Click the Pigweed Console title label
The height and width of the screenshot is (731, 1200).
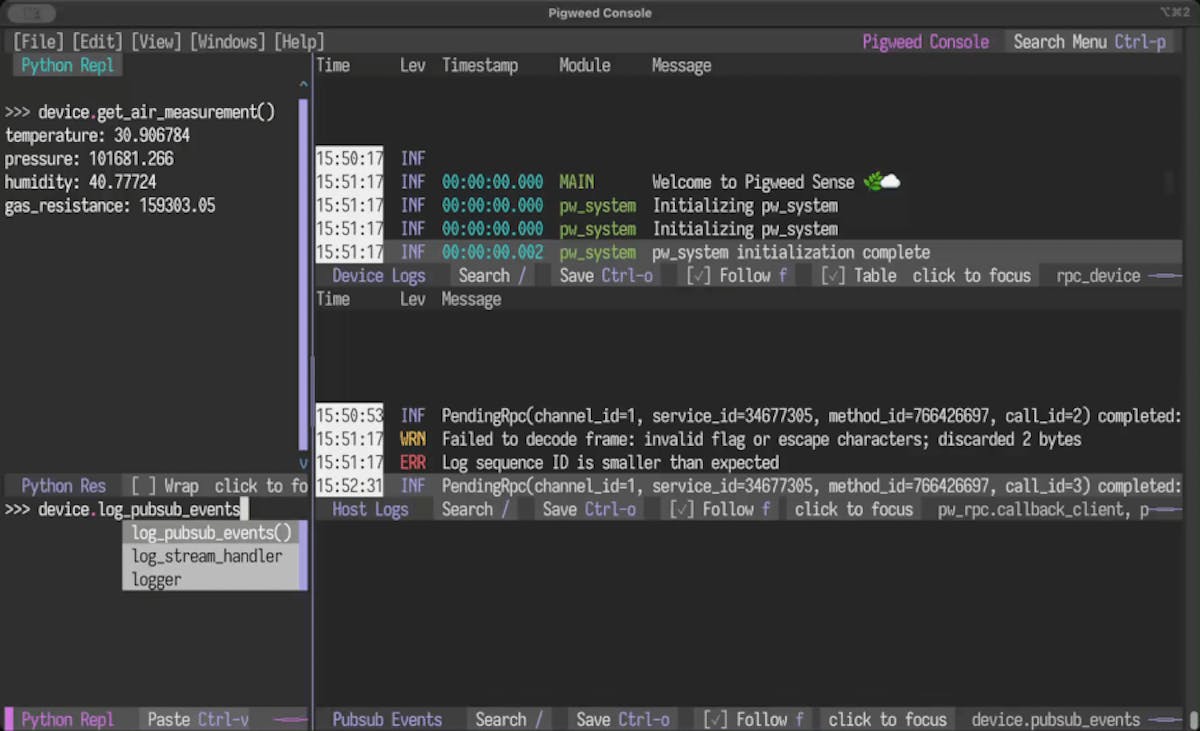926,42
